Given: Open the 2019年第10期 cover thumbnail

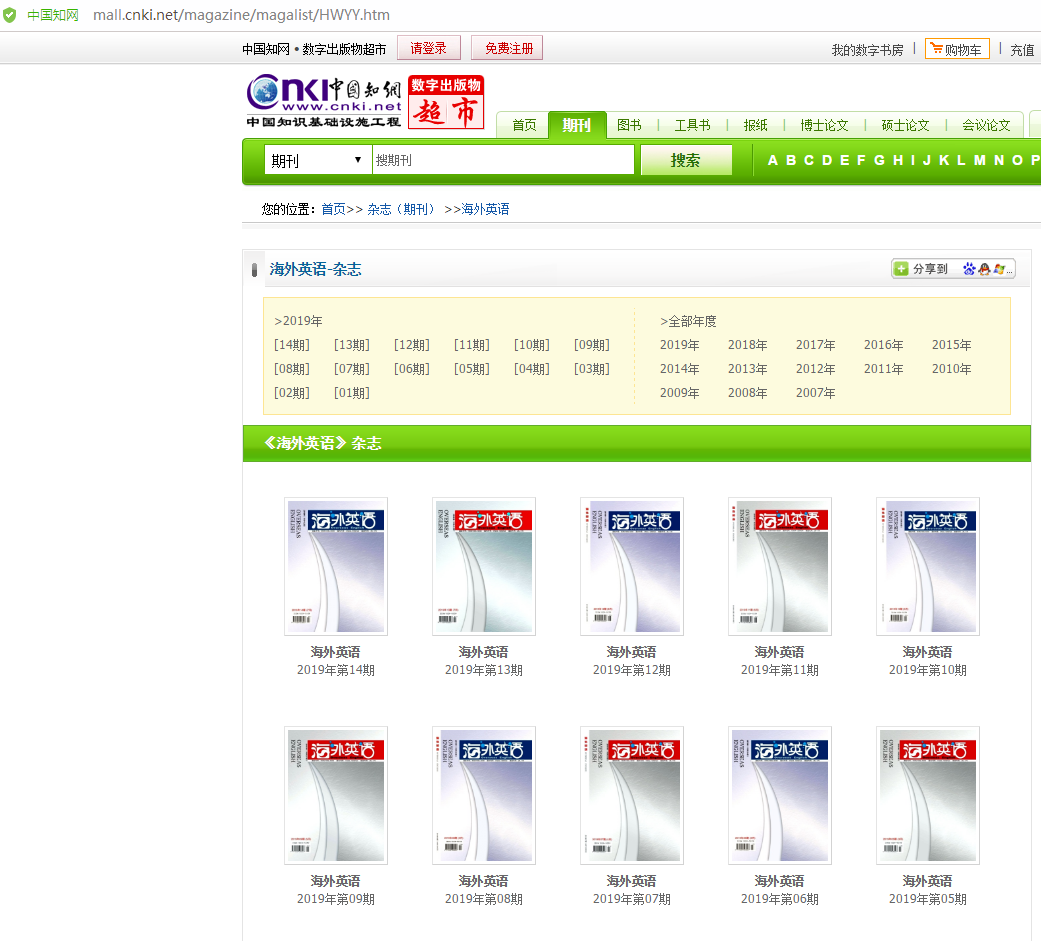Looking at the screenshot, I should [x=928, y=566].
